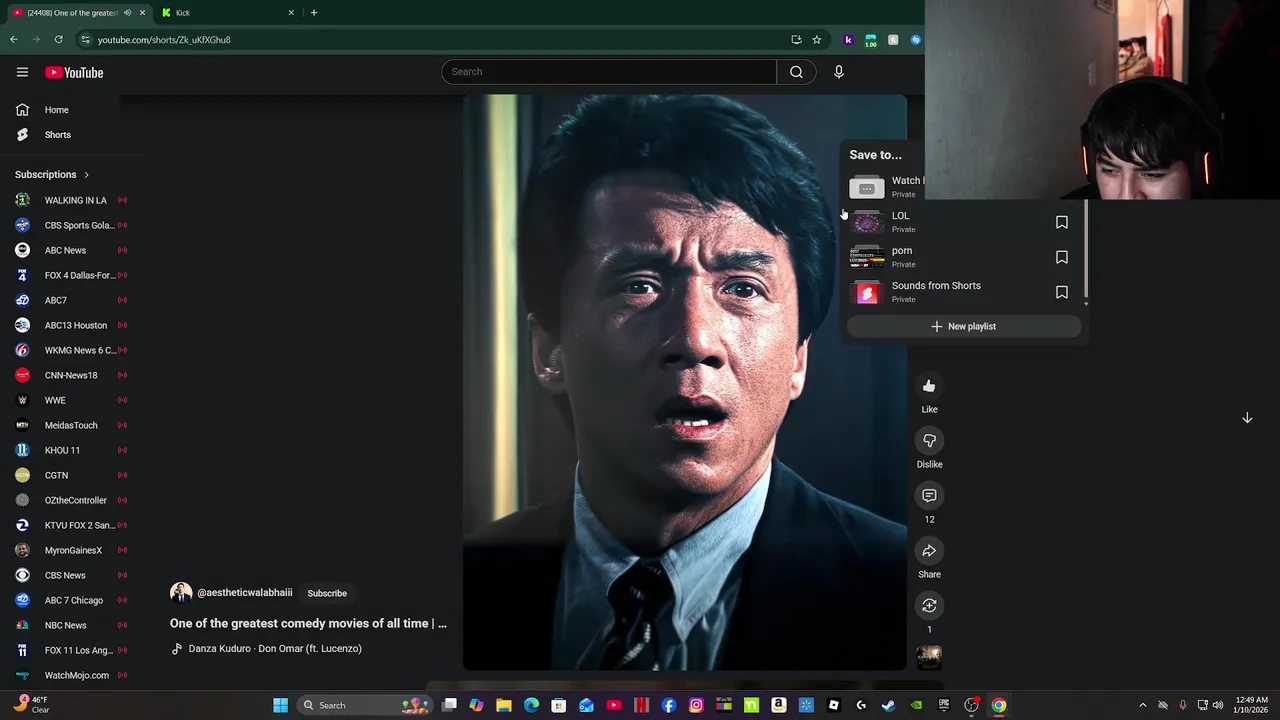Open Steam from the taskbar

point(888,706)
